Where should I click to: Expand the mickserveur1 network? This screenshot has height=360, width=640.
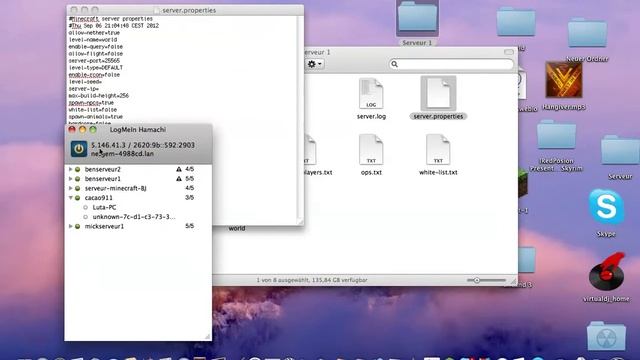pyautogui.click(x=71, y=226)
